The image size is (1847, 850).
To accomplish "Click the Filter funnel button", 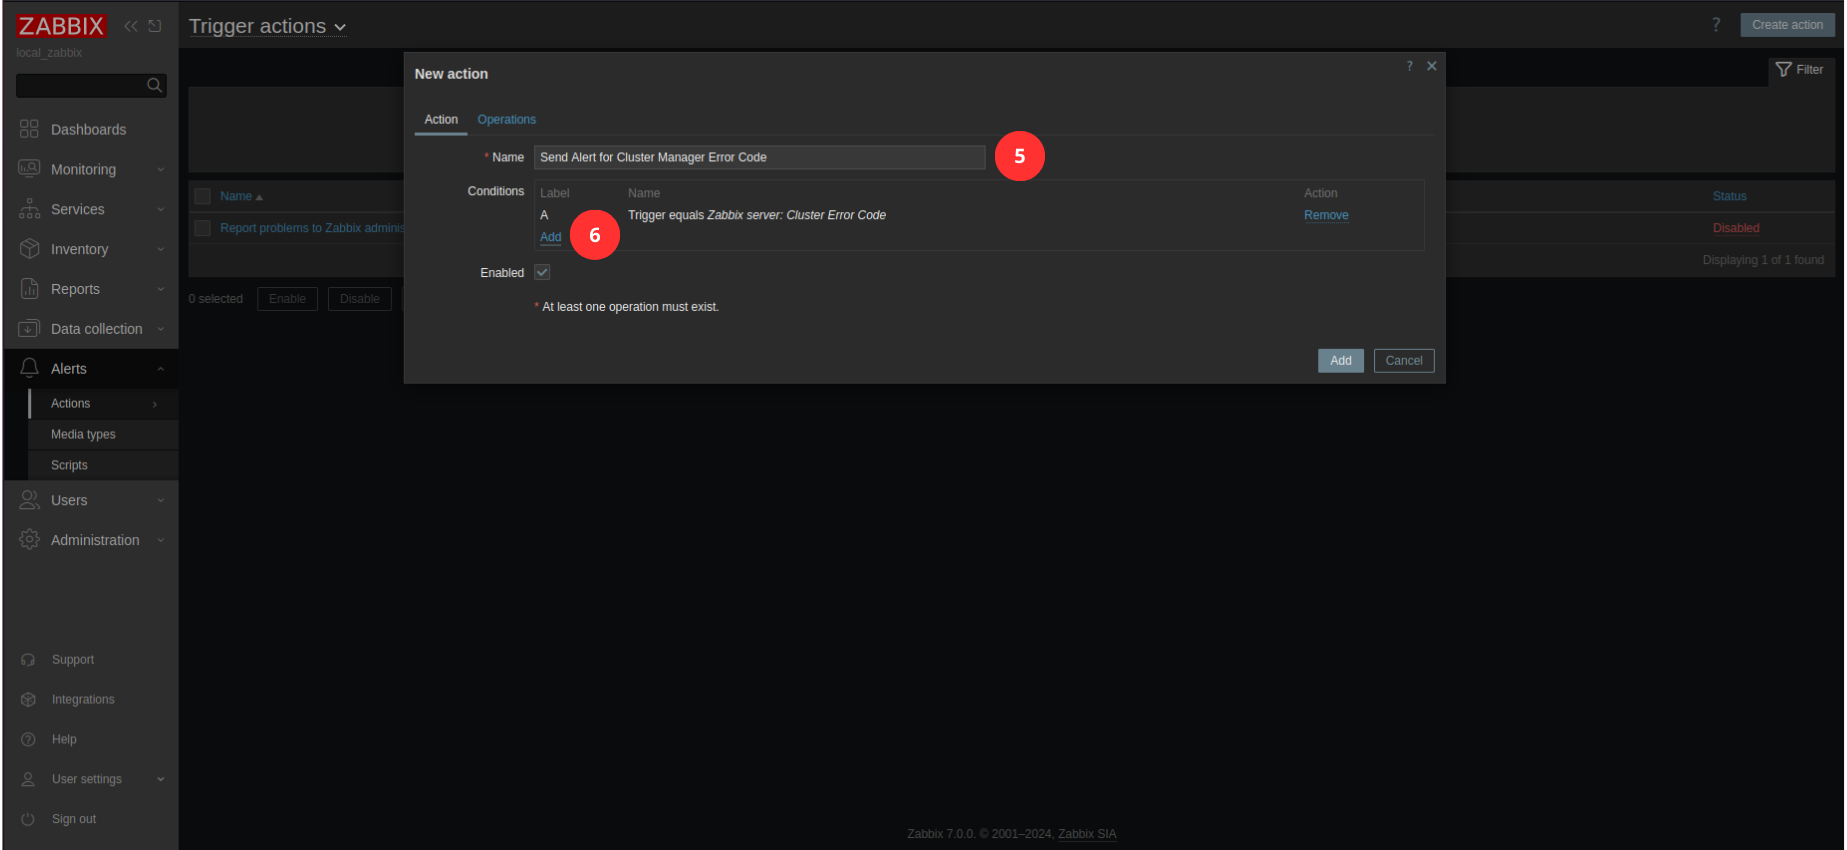I will click(x=1800, y=70).
